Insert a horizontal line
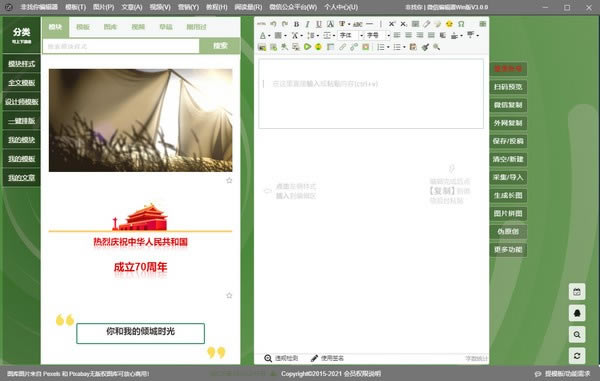Screen dimensions: 600x381 pos(370,24)
